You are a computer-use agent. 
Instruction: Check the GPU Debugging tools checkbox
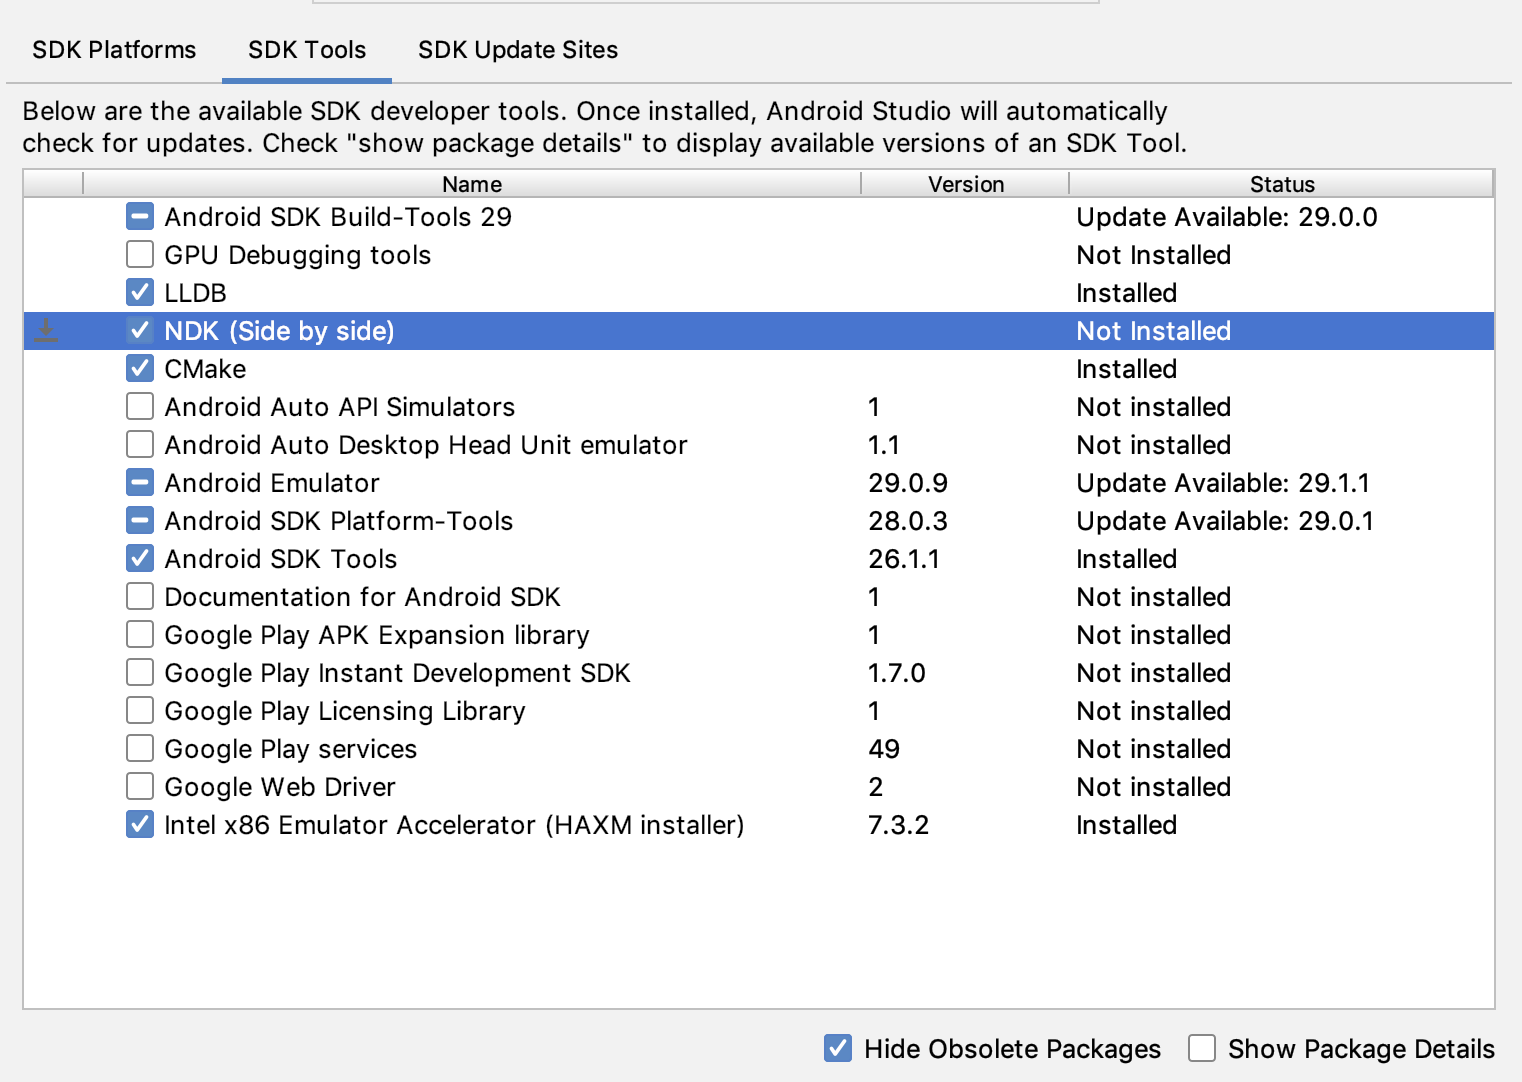tap(139, 254)
